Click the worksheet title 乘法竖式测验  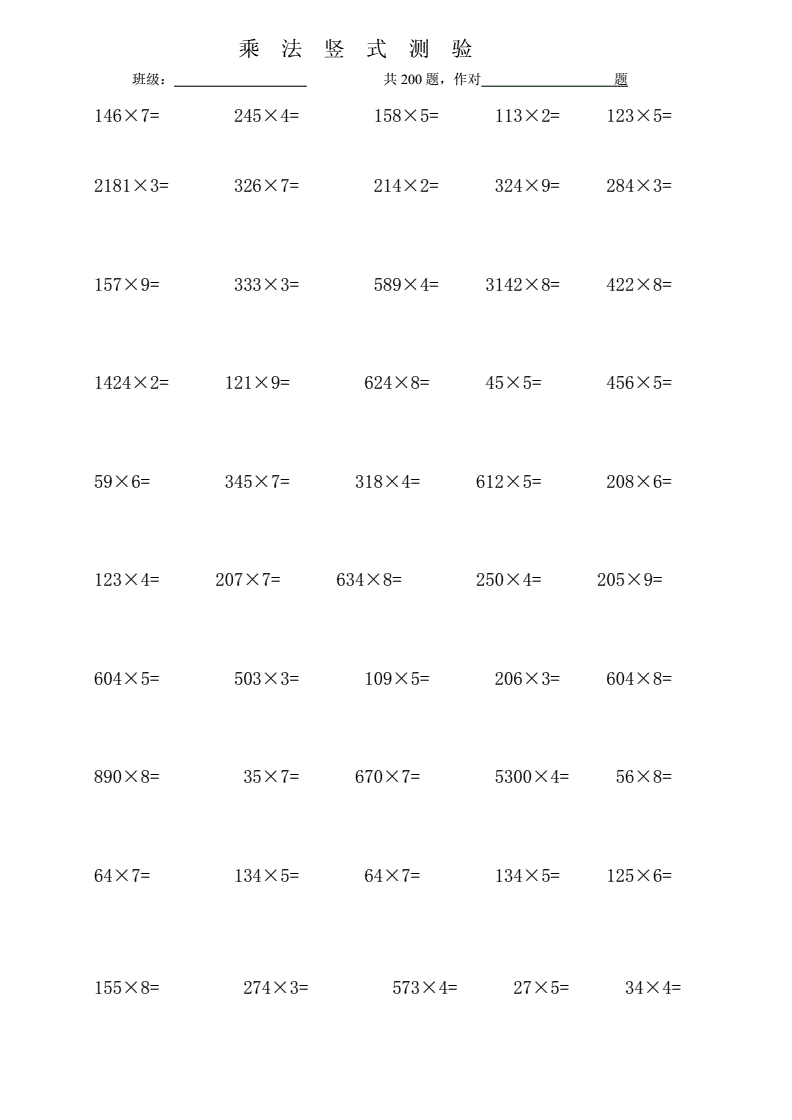(355, 49)
